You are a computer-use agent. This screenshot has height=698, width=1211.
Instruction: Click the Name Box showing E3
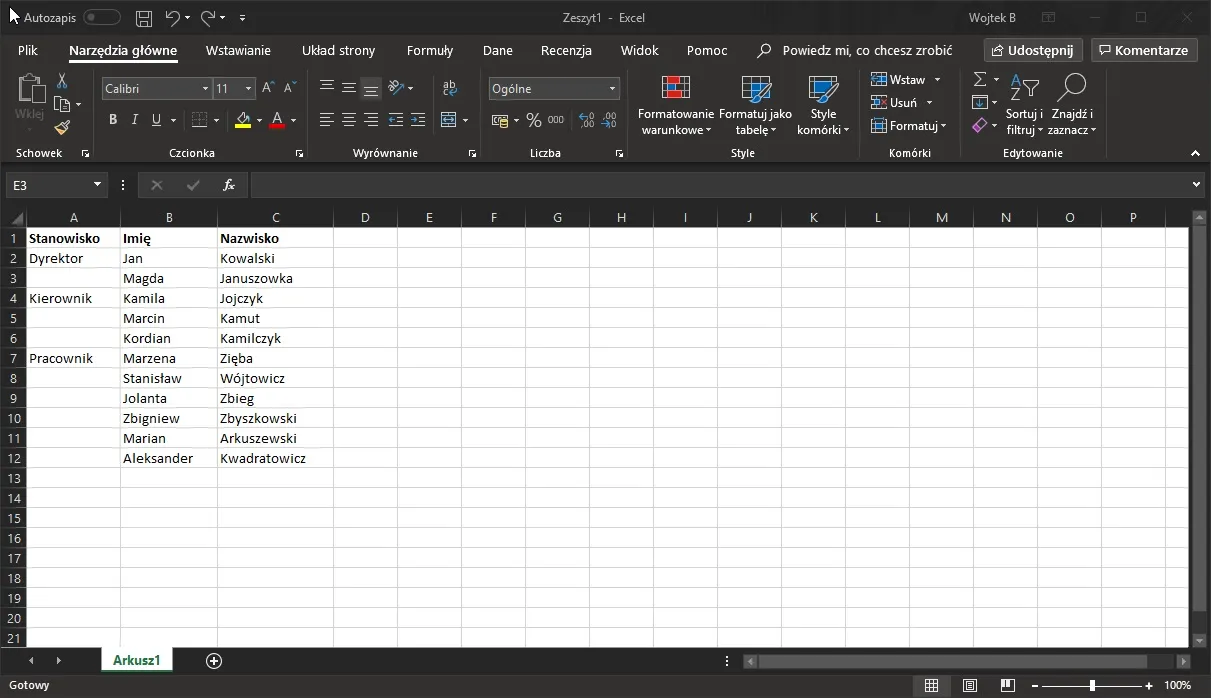(48, 185)
